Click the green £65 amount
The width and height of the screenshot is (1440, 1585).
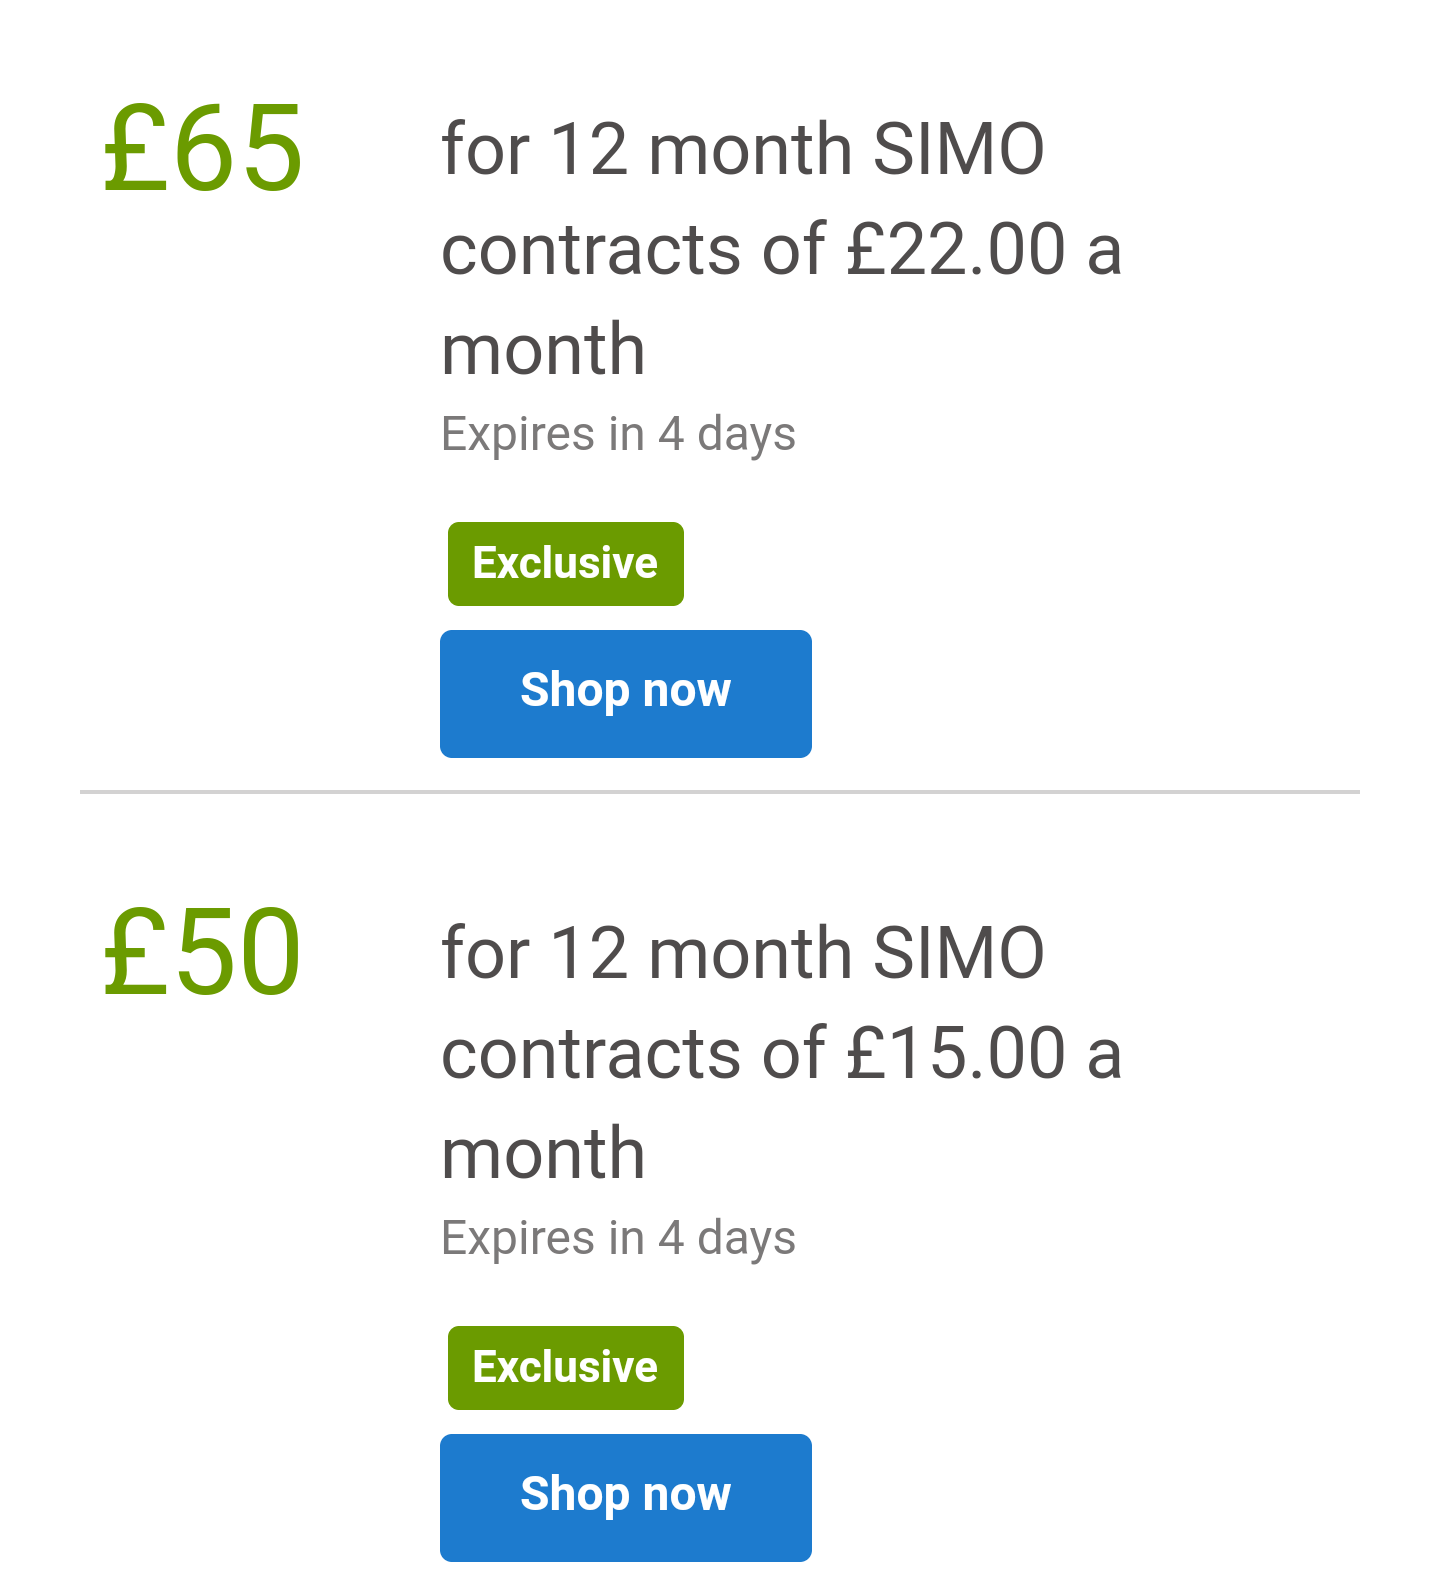(x=203, y=149)
